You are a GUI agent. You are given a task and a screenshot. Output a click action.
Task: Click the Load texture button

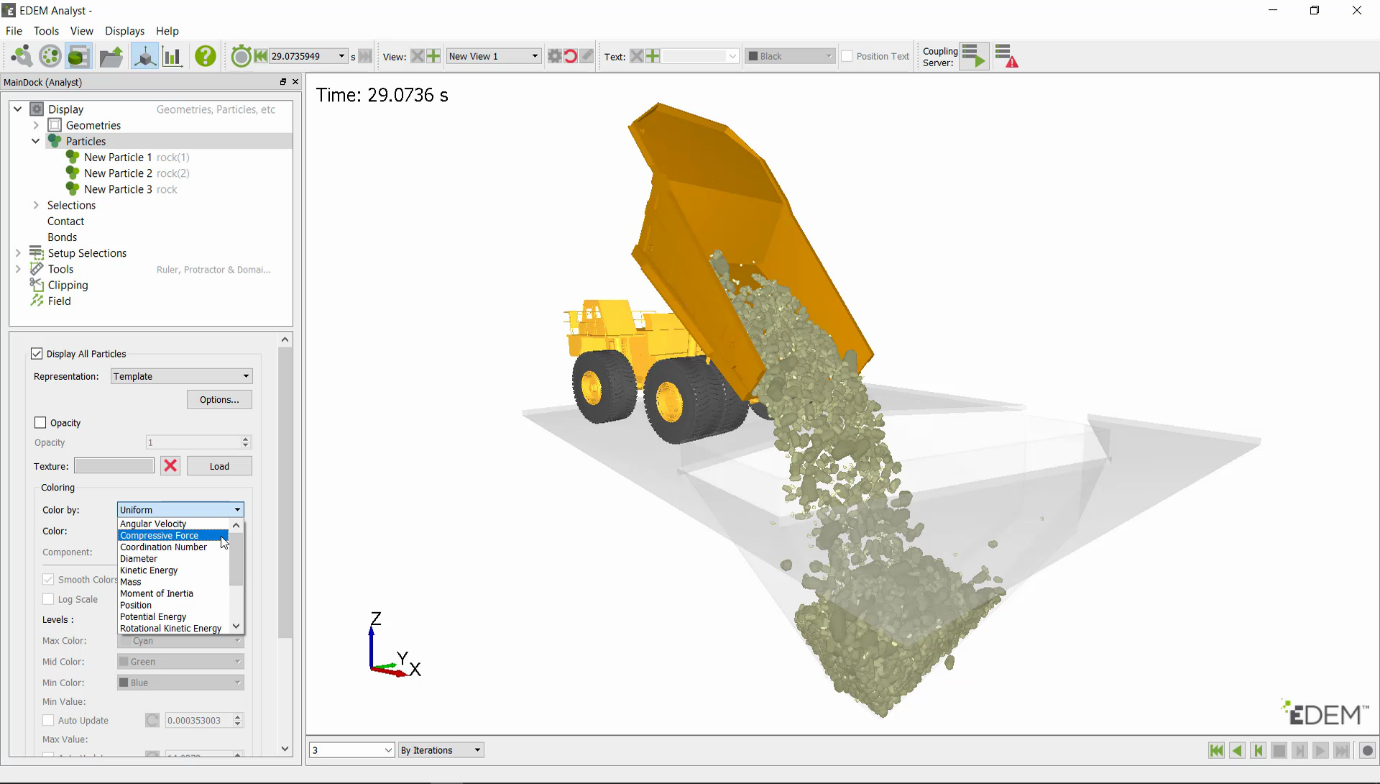point(219,466)
